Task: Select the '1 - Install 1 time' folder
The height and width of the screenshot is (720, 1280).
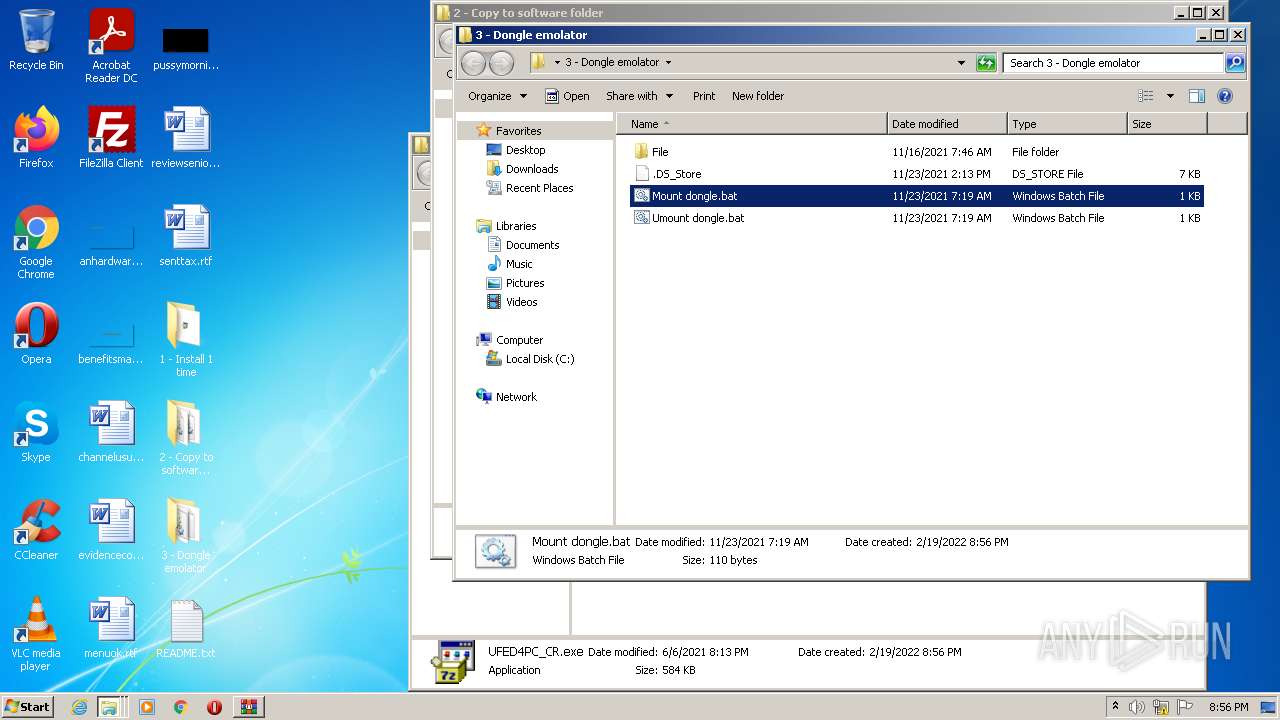Action: (x=186, y=340)
